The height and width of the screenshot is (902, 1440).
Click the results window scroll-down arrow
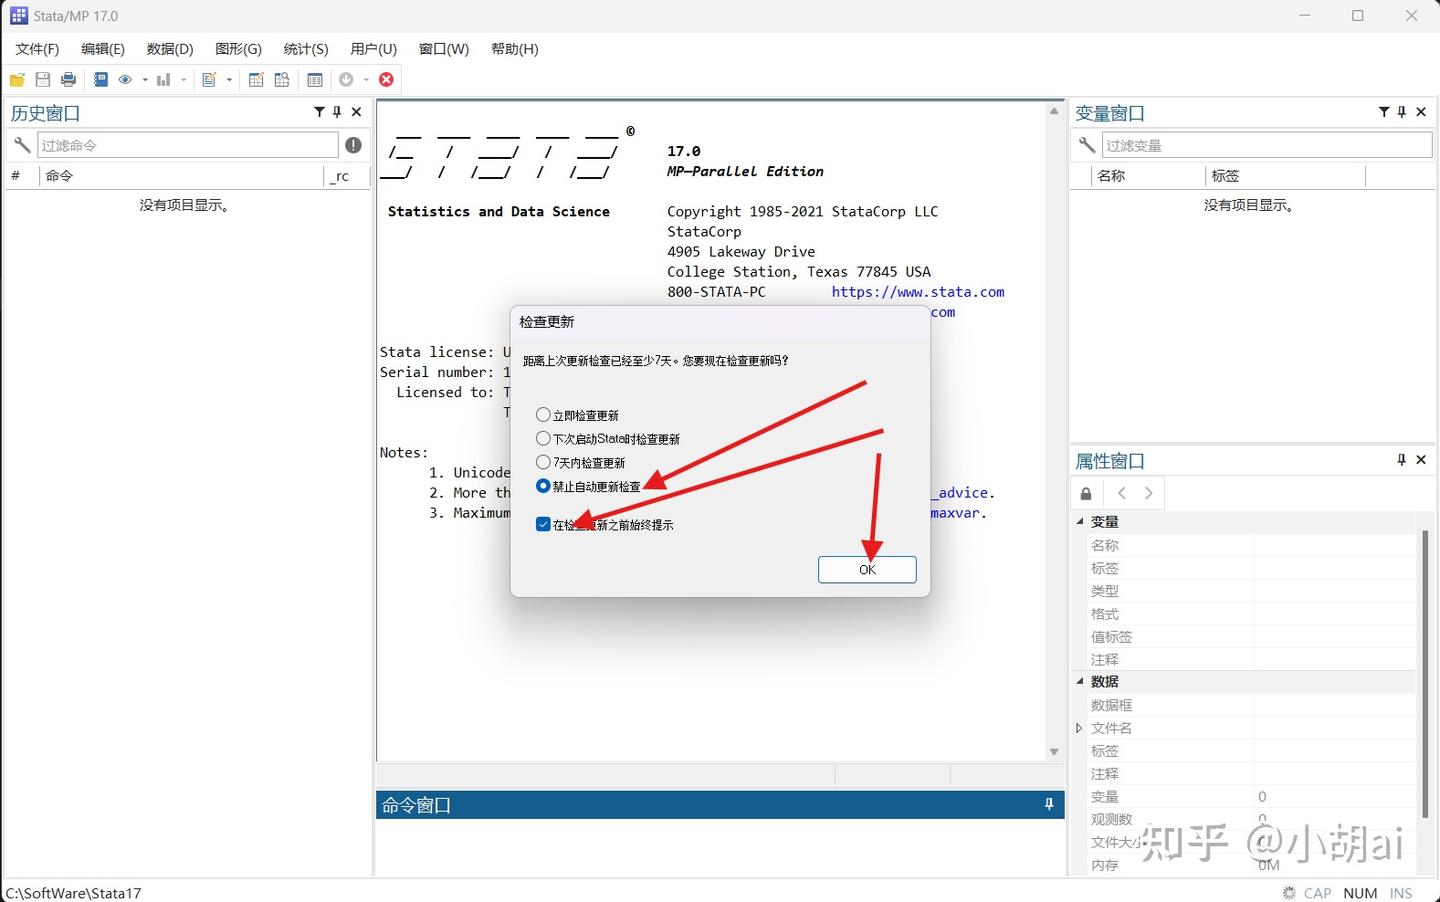coord(1054,751)
